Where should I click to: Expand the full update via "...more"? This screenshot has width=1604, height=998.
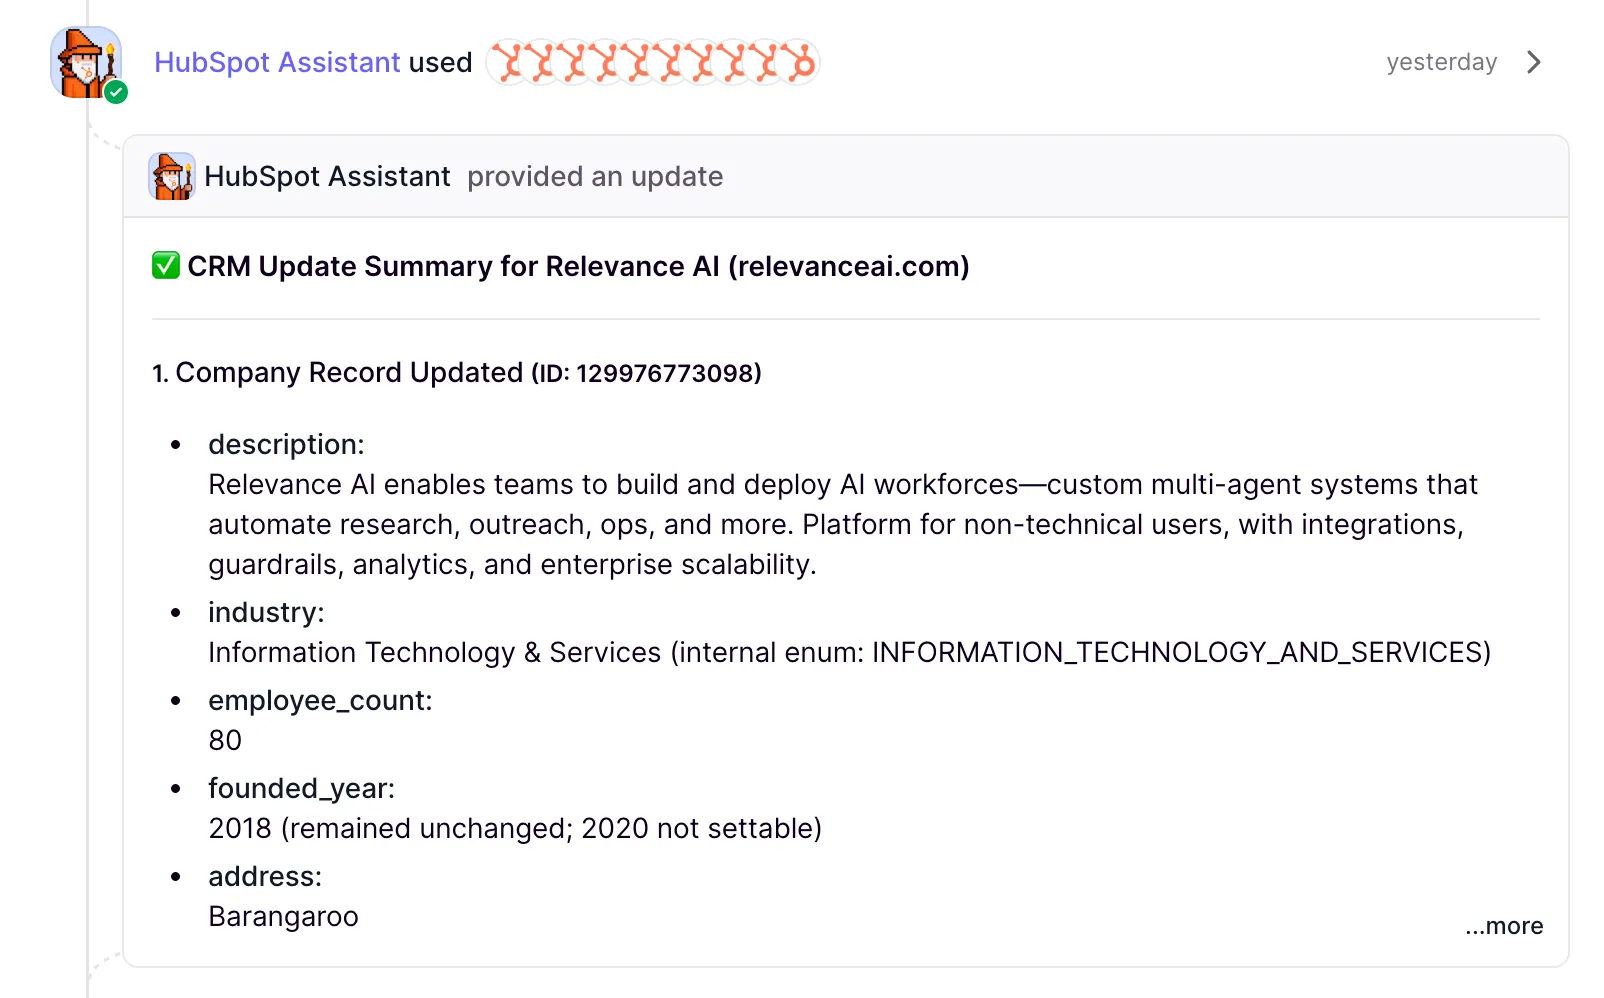tap(1504, 926)
